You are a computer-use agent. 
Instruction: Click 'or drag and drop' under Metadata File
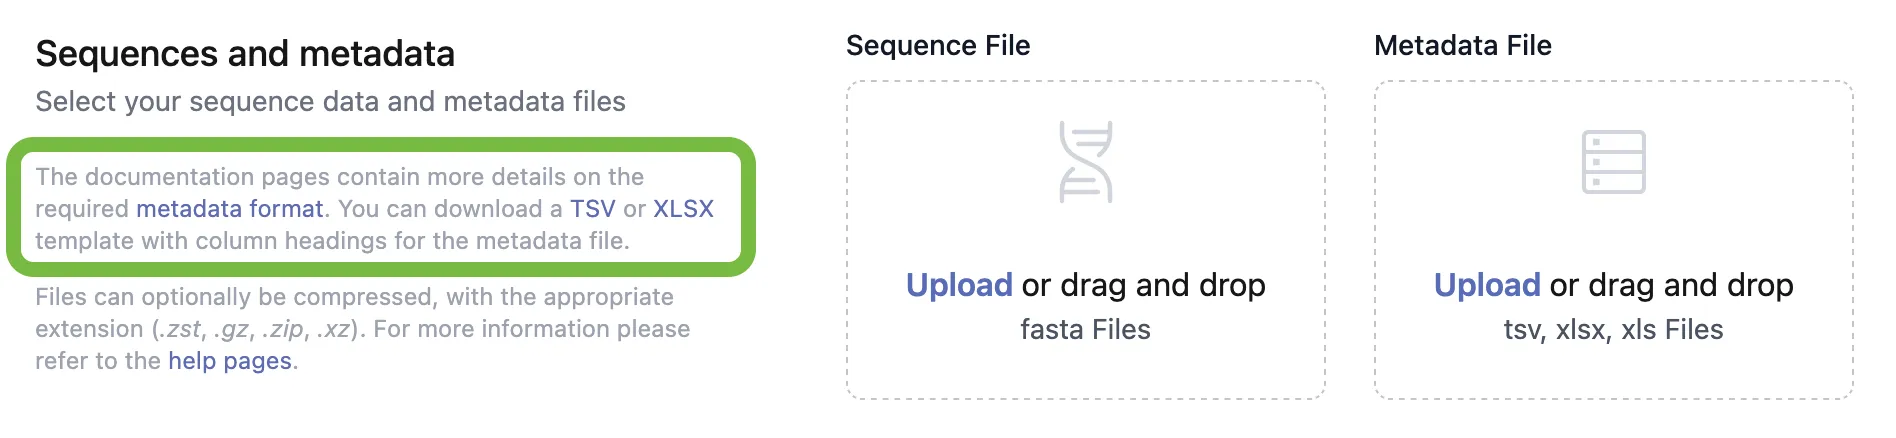coord(1671,286)
